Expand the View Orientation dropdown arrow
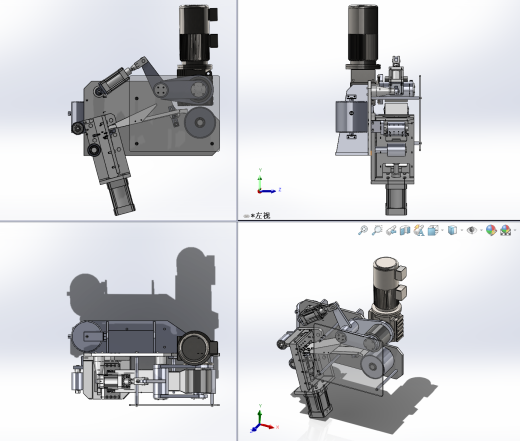Image resolution: width=520 pixels, height=441 pixels. 442,230
